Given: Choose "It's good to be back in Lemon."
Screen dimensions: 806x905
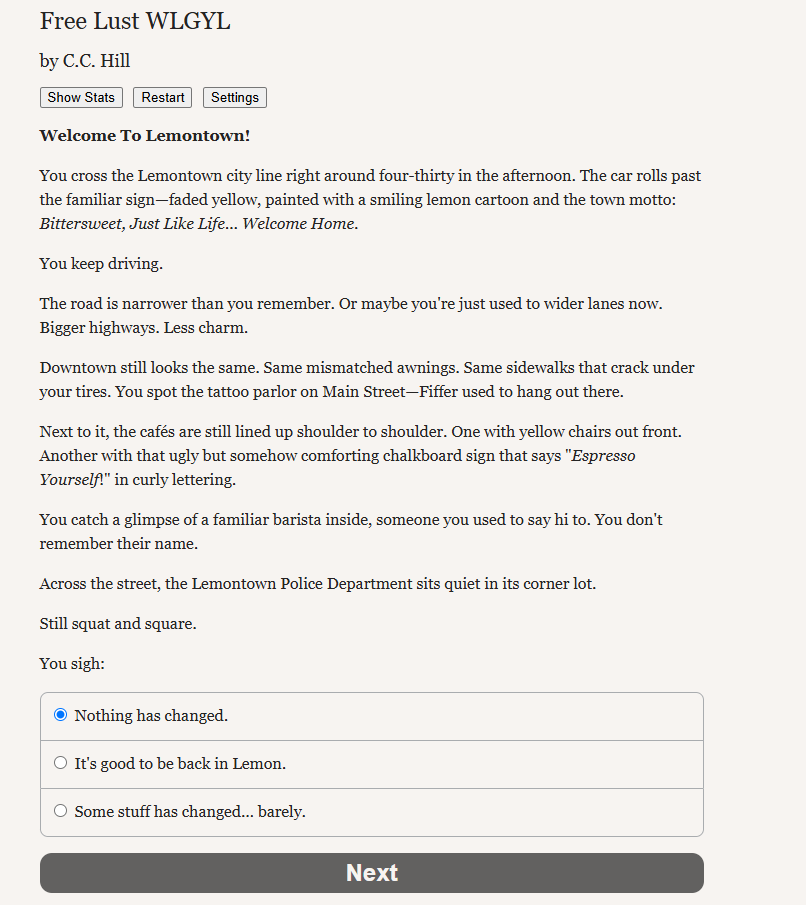Looking at the screenshot, I should click(372, 764).
